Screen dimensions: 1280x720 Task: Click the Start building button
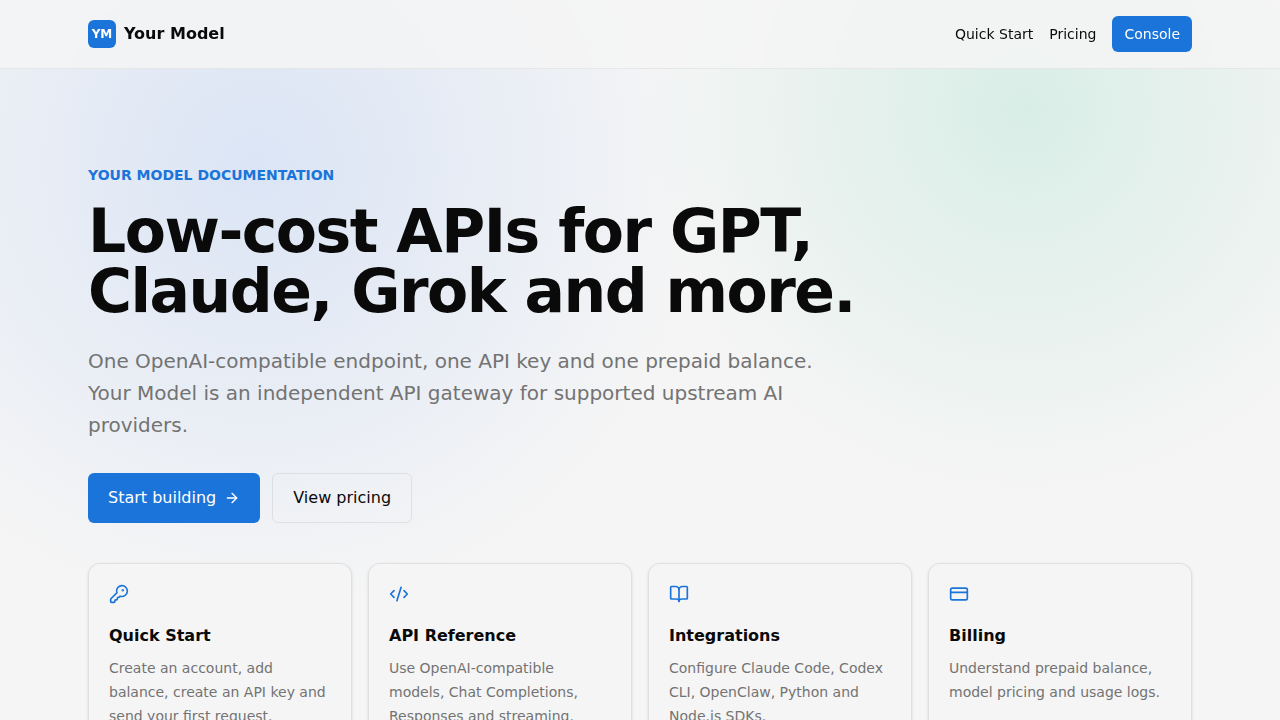pos(174,498)
